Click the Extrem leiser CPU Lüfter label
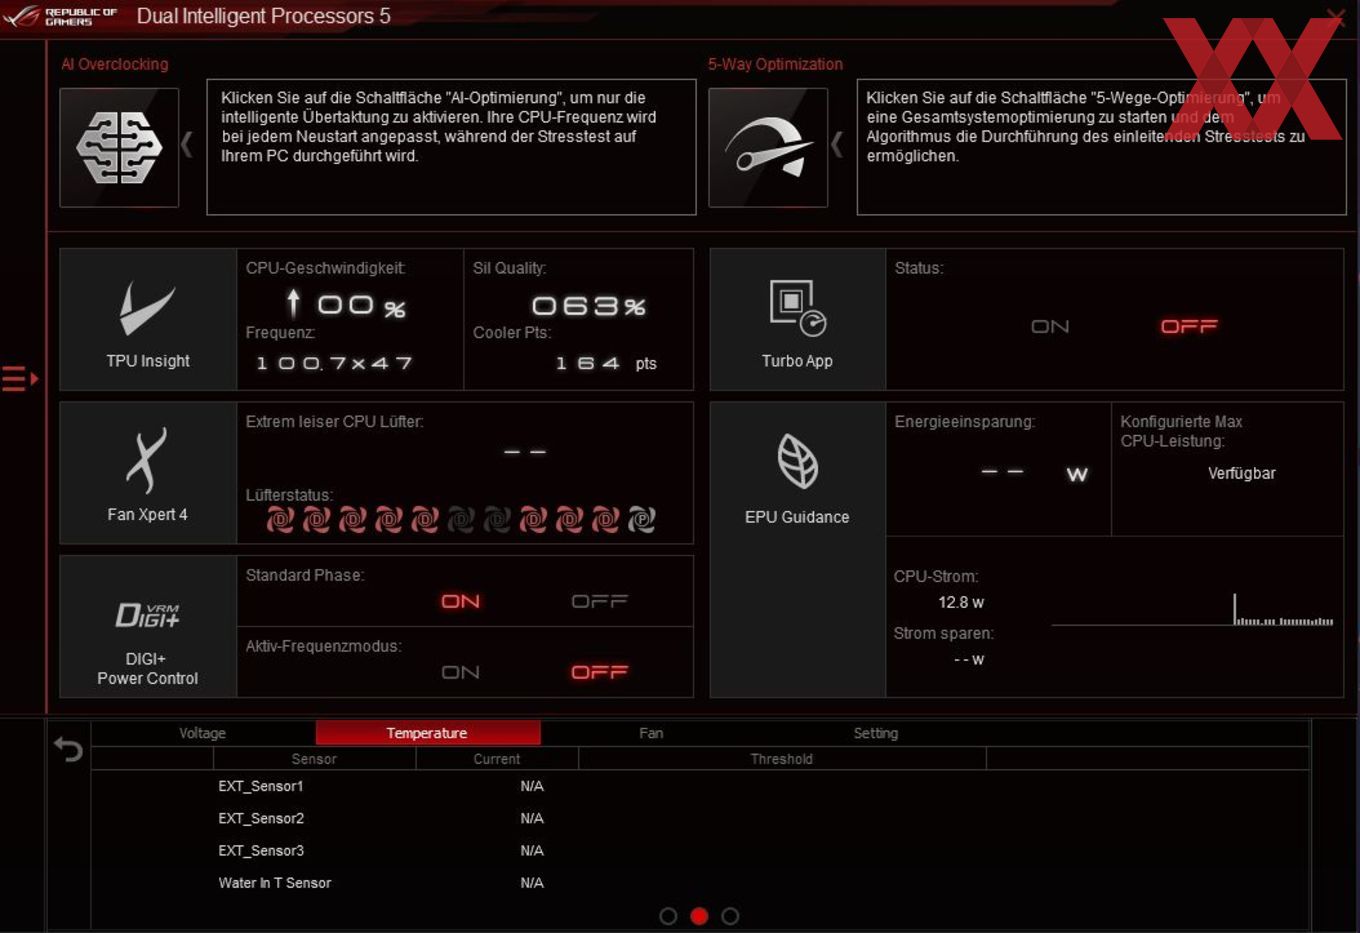 [x=334, y=422]
